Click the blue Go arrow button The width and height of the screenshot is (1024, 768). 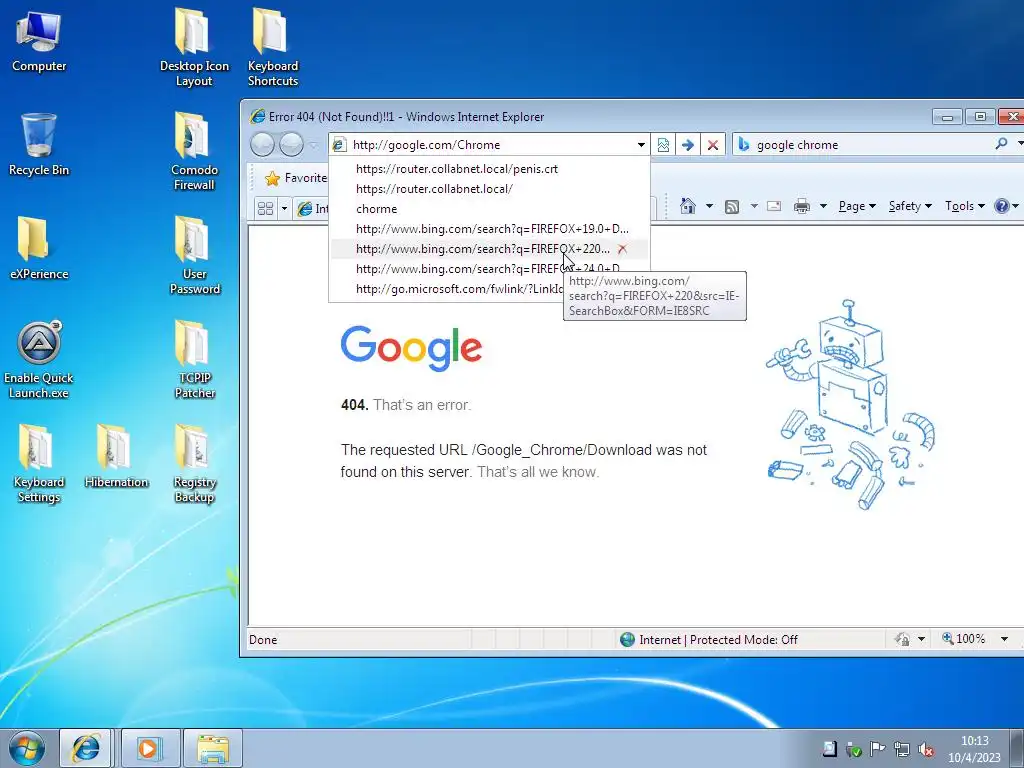[x=688, y=144]
